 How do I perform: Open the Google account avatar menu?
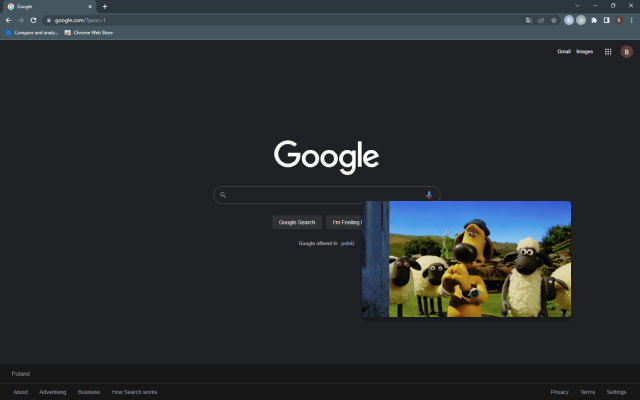point(627,51)
